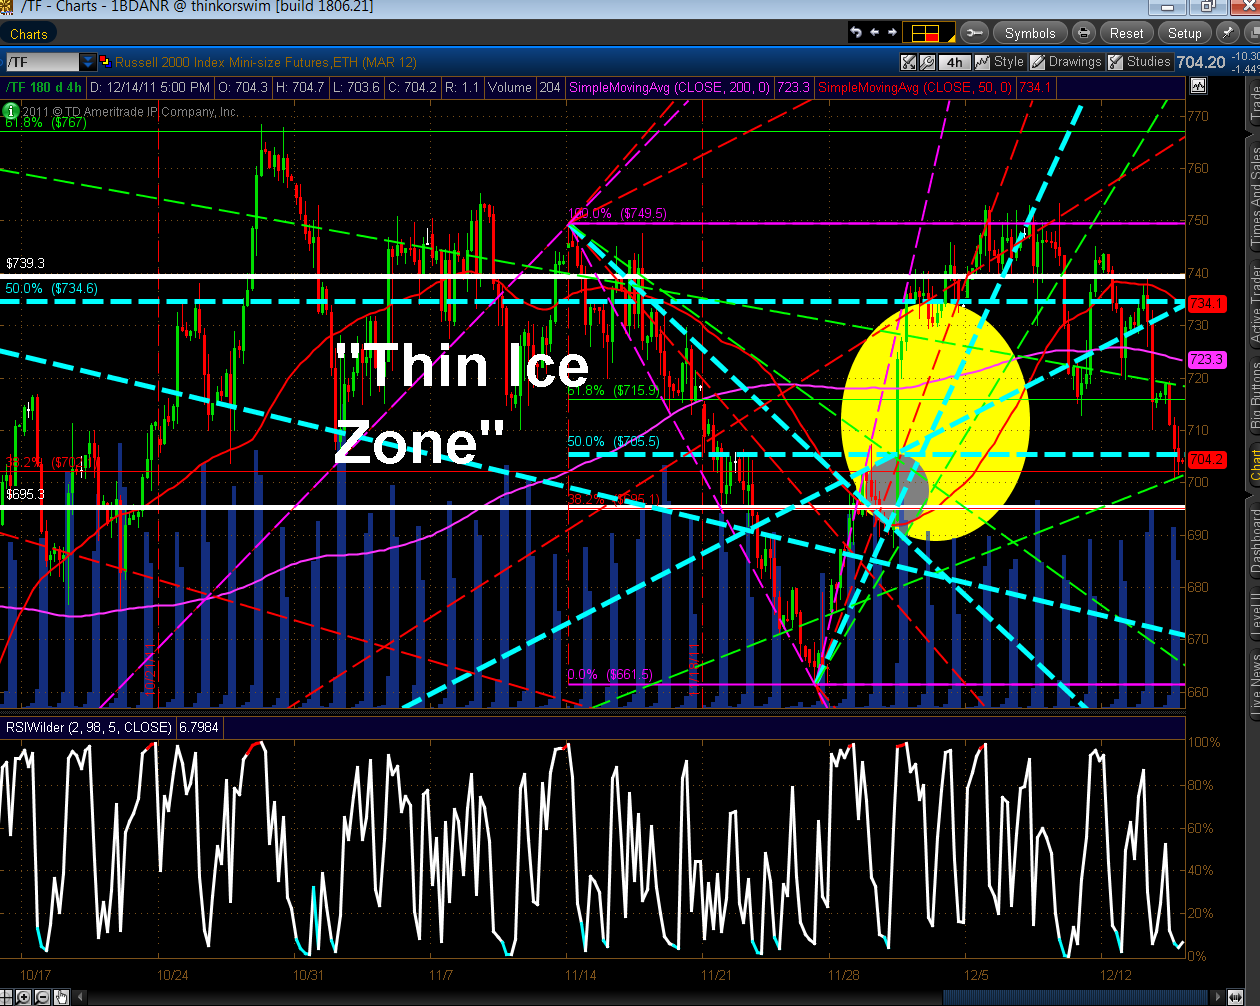Click the colored link squares icon
Screen dimensions: 1260x1006
[x=104, y=62]
